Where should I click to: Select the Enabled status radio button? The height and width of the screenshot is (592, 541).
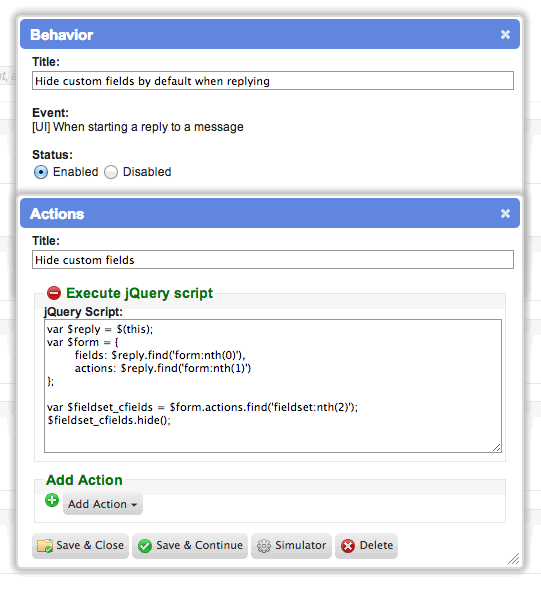(41, 172)
